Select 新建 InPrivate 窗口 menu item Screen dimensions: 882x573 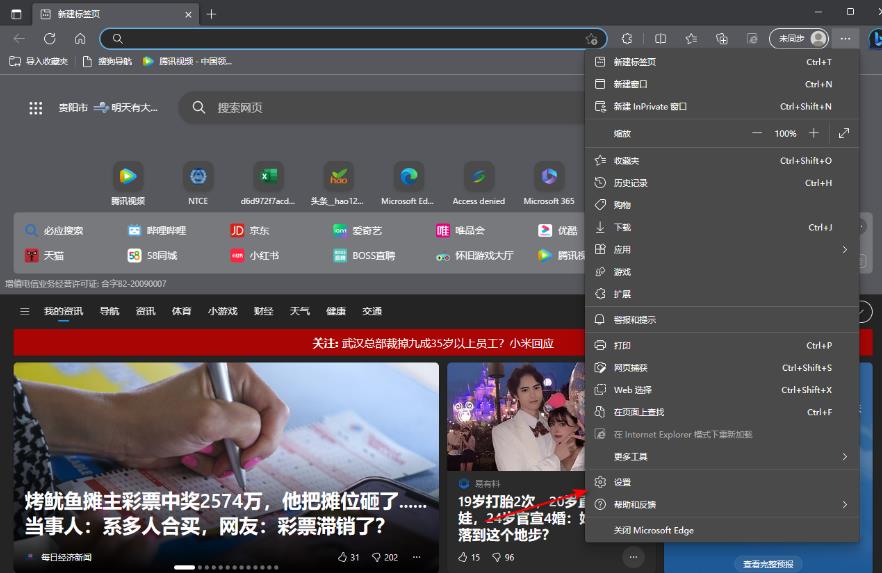point(722,106)
